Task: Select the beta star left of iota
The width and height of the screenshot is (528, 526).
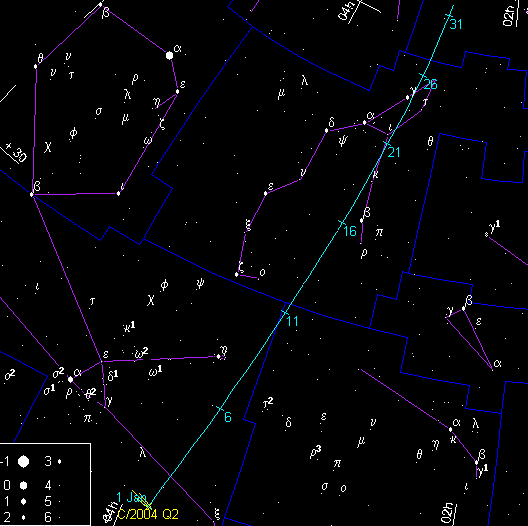Action: point(32,194)
